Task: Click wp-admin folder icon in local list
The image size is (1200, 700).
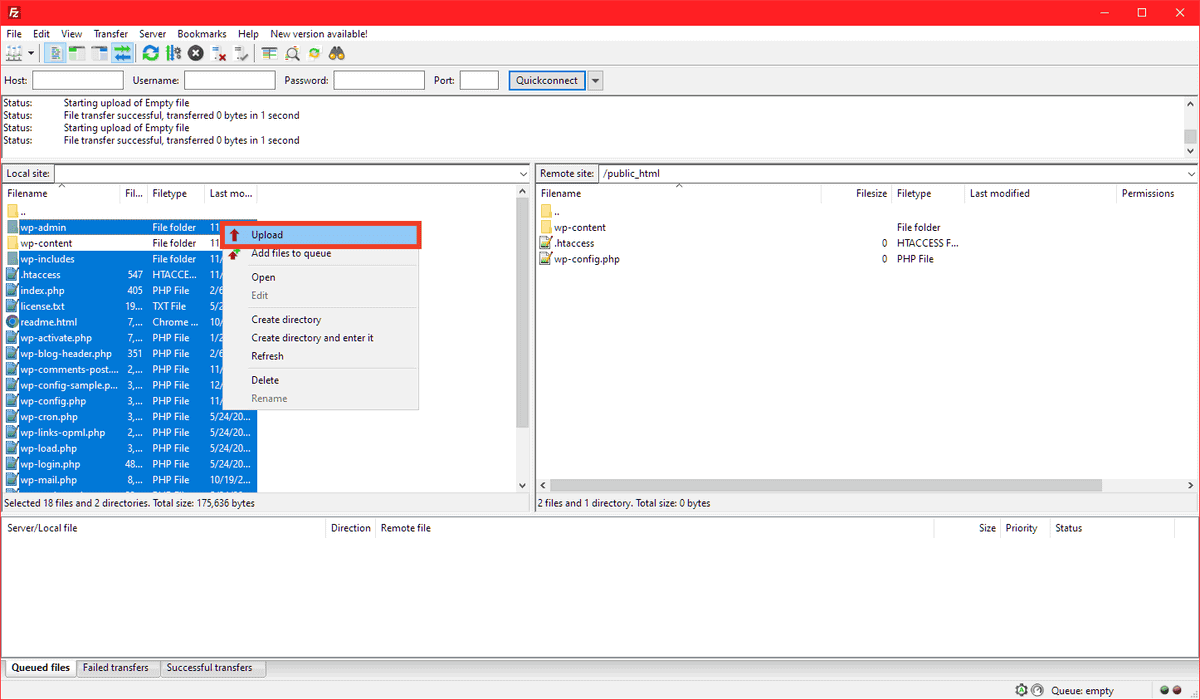Action: (x=12, y=227)
